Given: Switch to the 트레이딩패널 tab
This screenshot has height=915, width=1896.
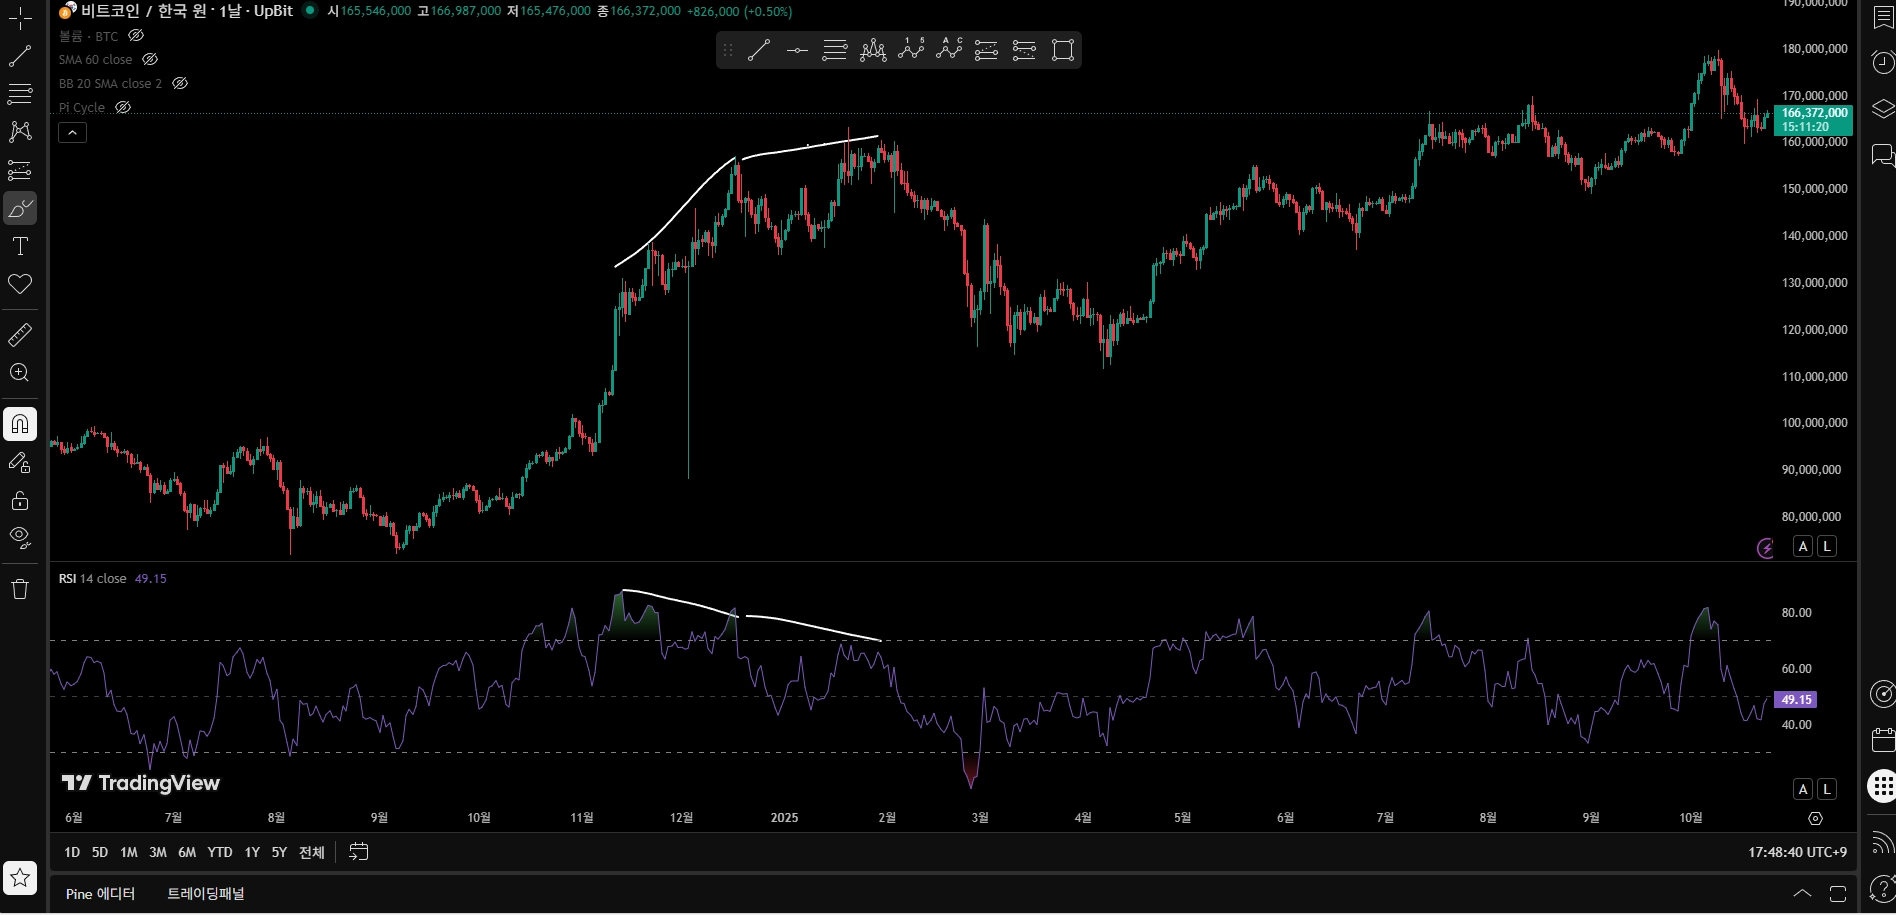Looking at the screenshot, I should pyautogui.click(x=206, y=893).
